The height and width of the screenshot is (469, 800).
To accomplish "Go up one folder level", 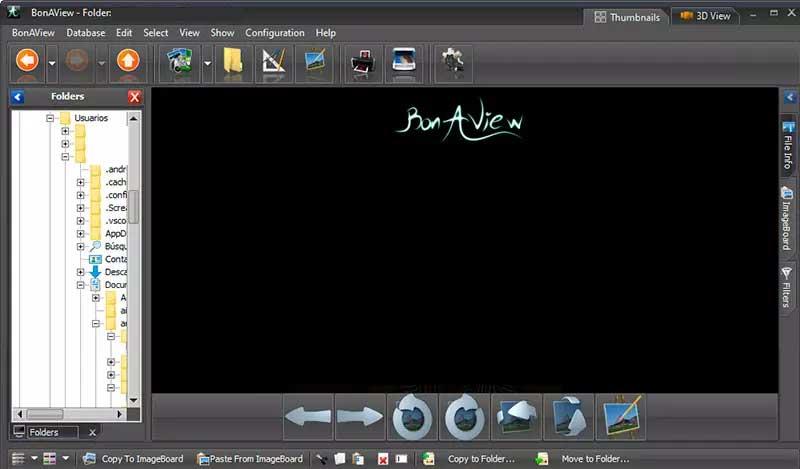I will click(x=128, y=64).
